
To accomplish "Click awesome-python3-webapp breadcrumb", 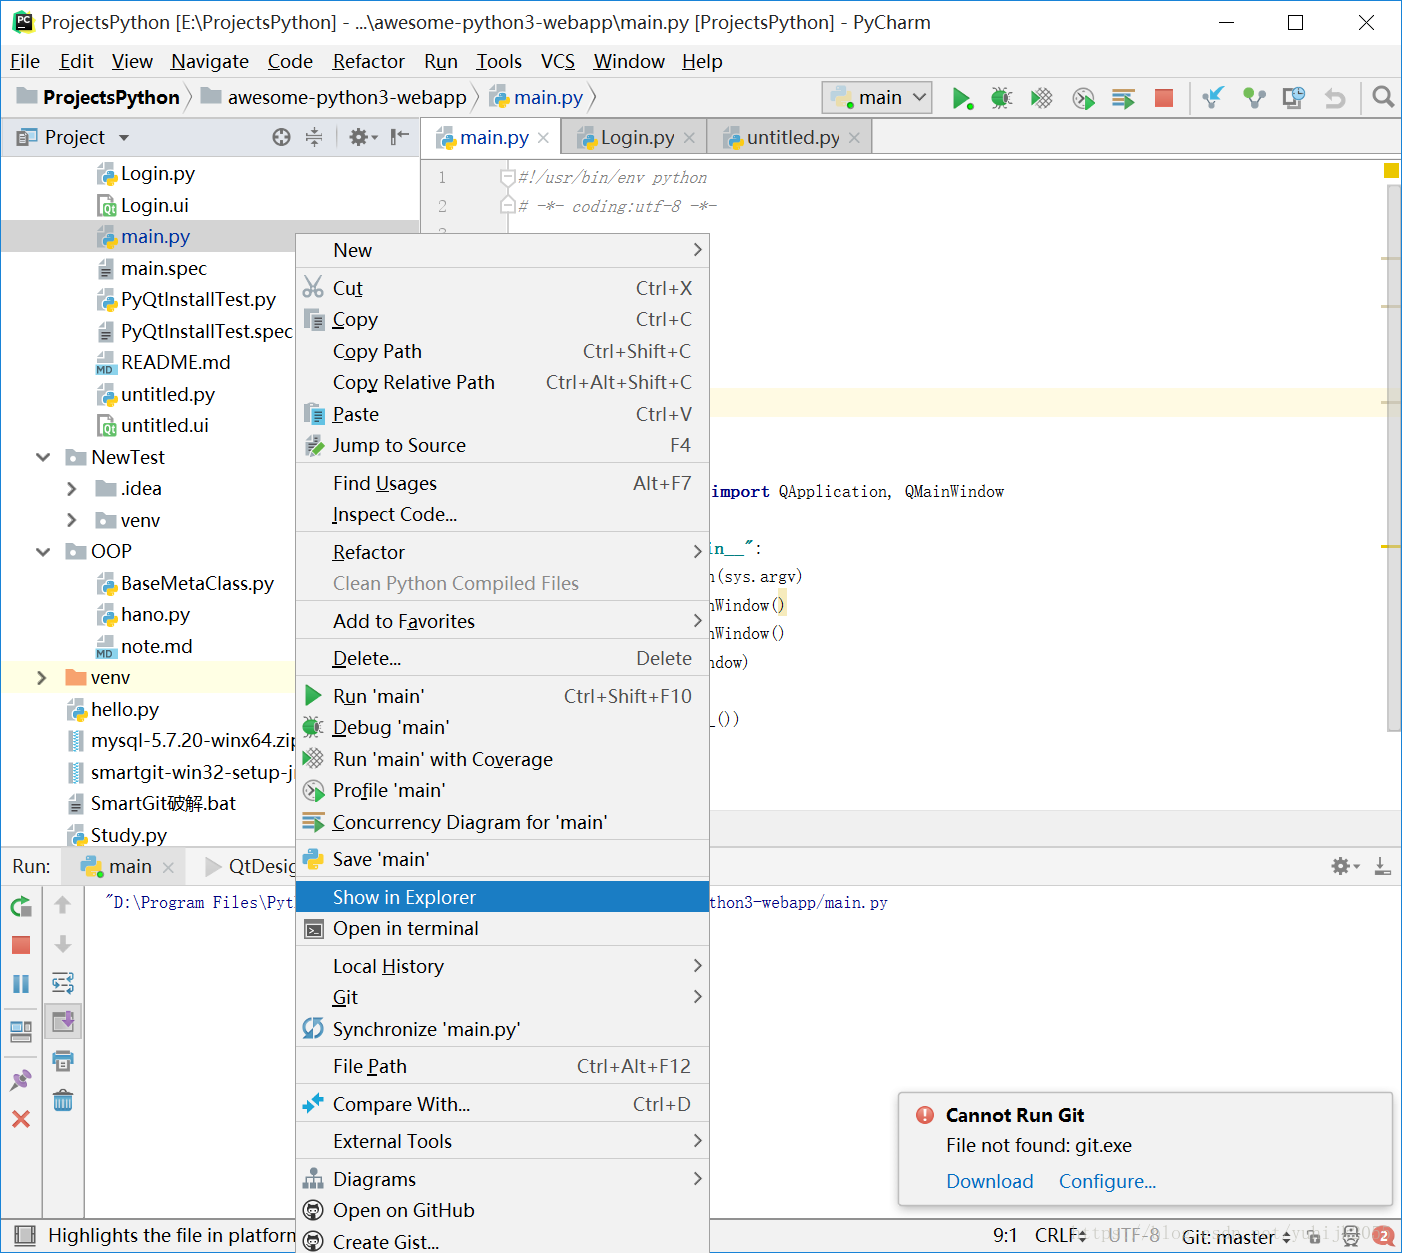I will [x=334, y=97].
